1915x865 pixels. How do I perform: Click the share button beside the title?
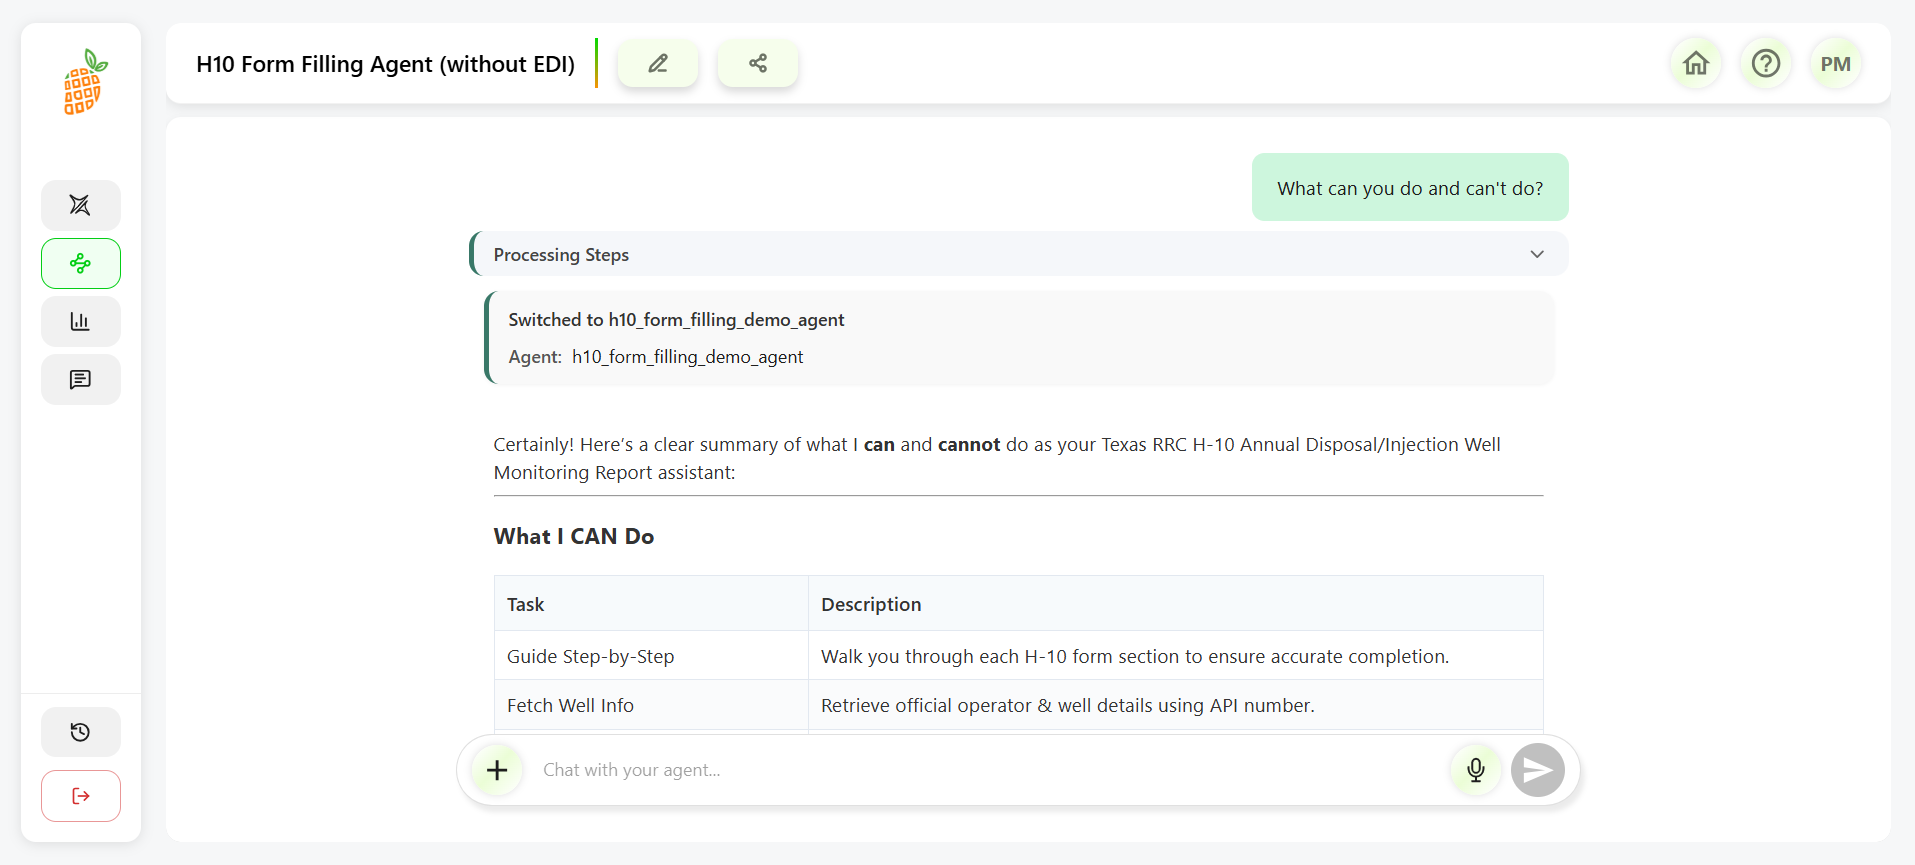pos(758,64)
